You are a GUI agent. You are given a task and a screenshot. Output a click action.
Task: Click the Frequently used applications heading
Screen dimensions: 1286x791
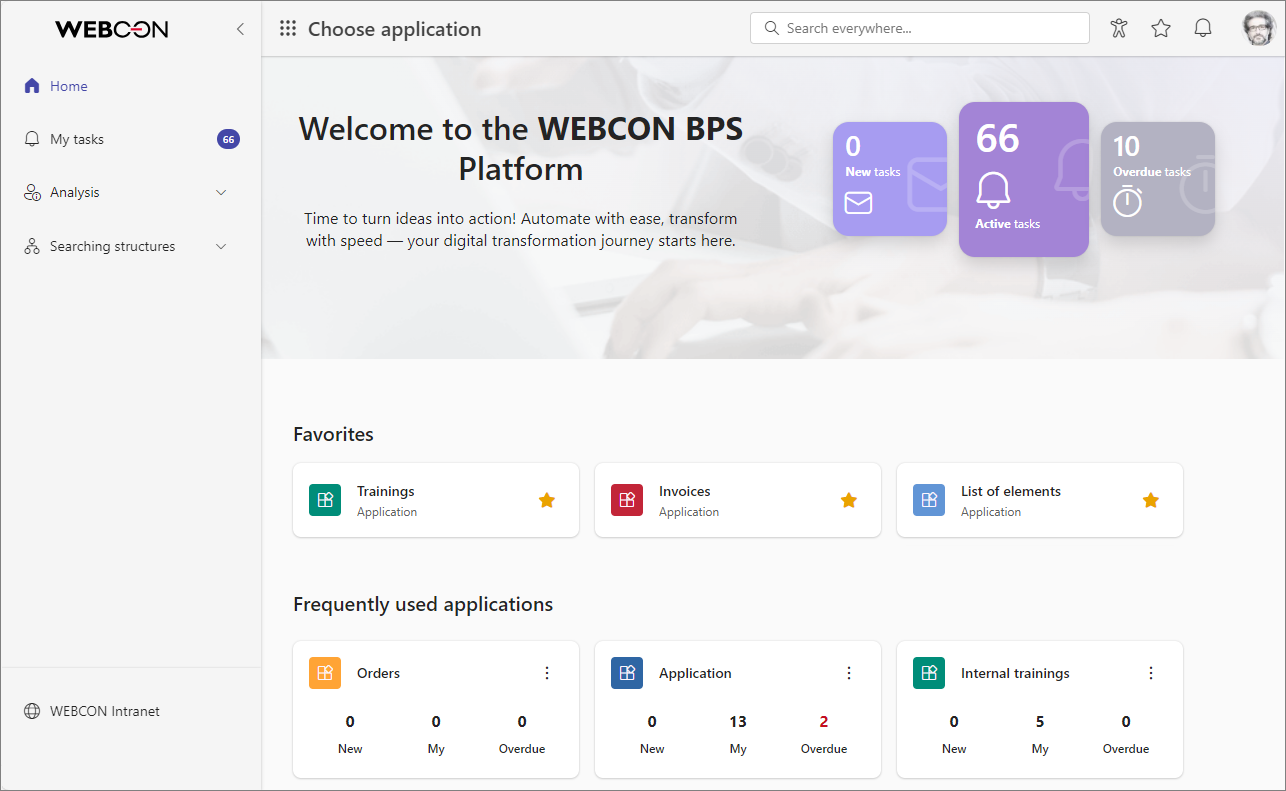(423, 604)
